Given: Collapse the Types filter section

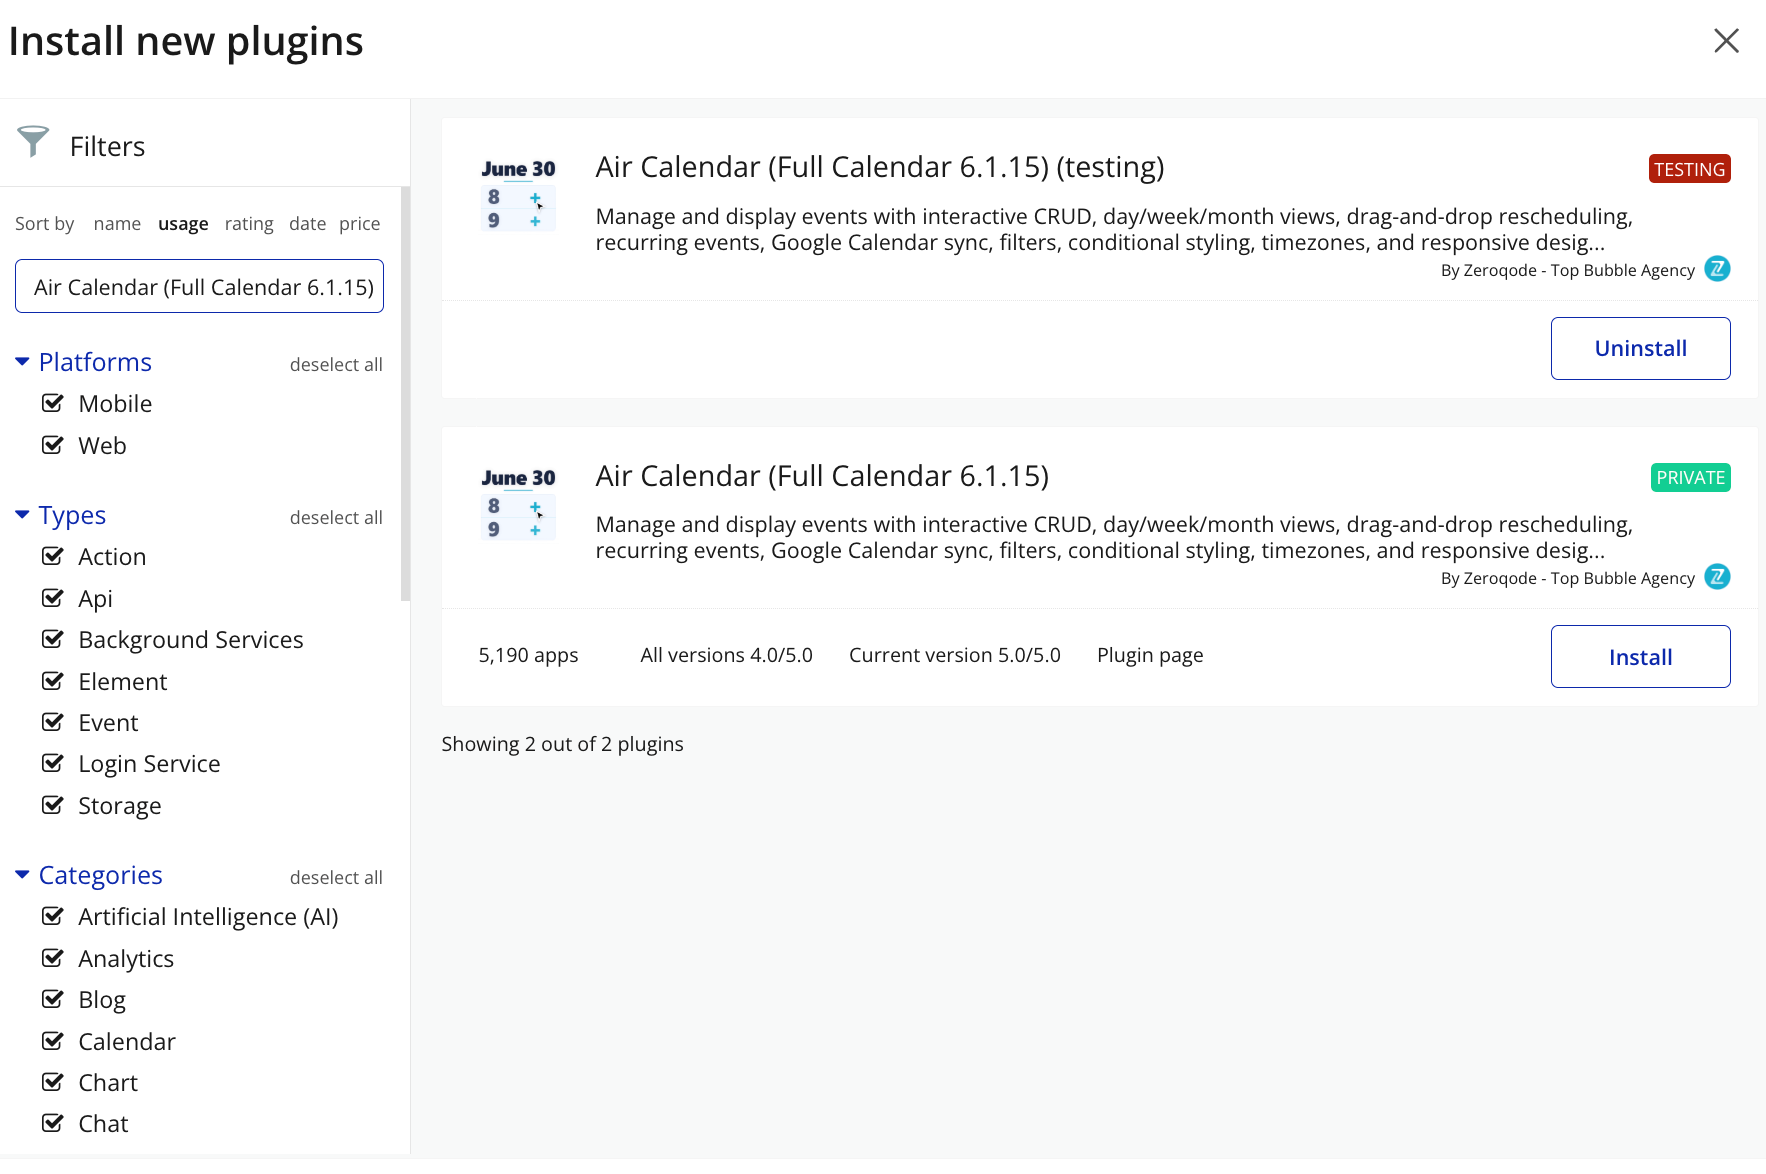Looking at the screenshot, I should coord(22,515).
